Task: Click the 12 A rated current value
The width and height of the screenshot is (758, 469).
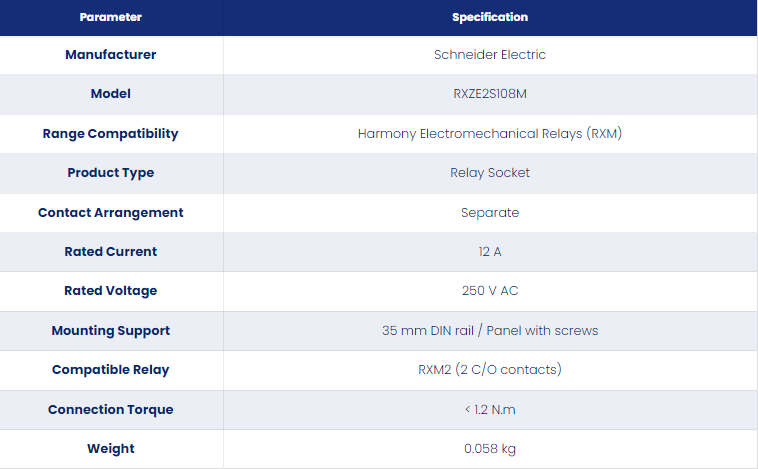Action: pyautogui.click(x=490, y=251)
